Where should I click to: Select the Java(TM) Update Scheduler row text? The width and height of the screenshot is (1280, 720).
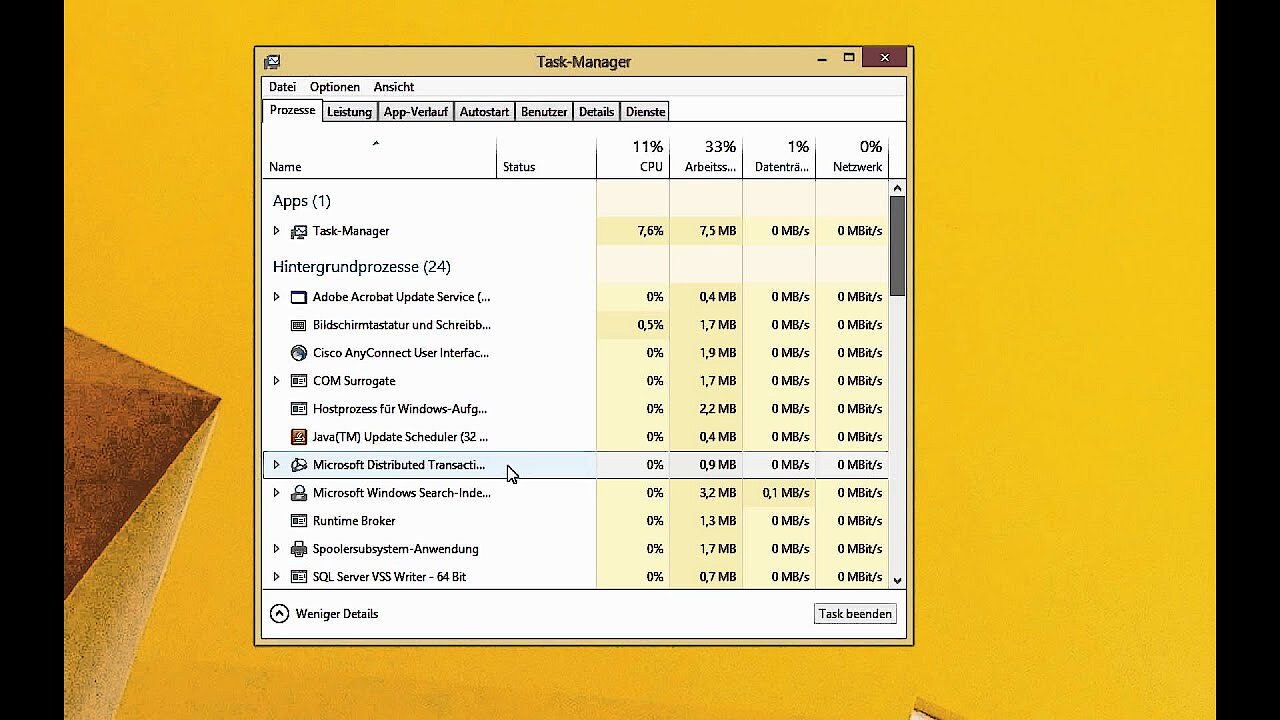(x=401, y=437)
